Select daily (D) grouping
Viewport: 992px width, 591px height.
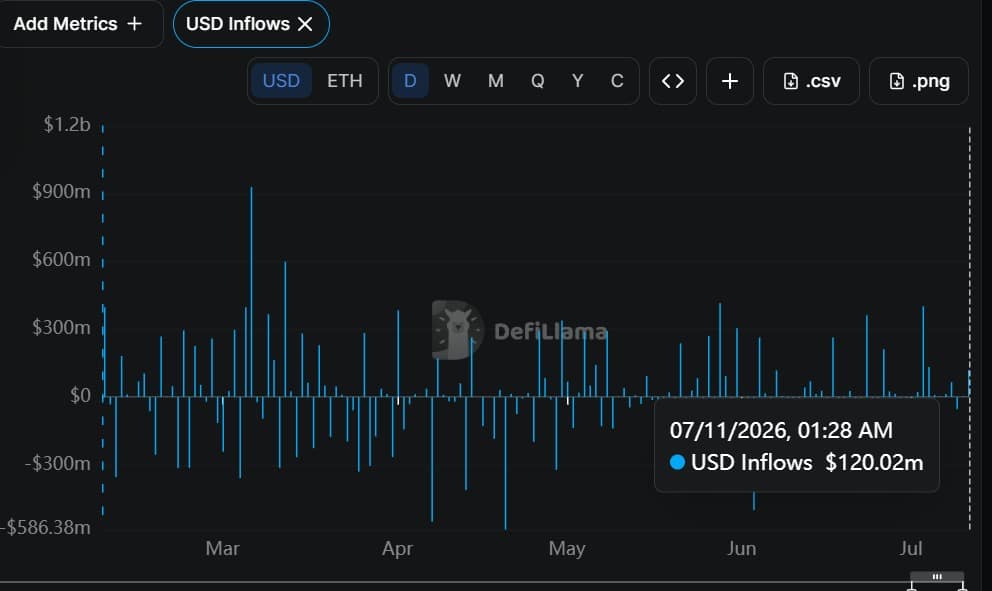[x=410, y=81]
